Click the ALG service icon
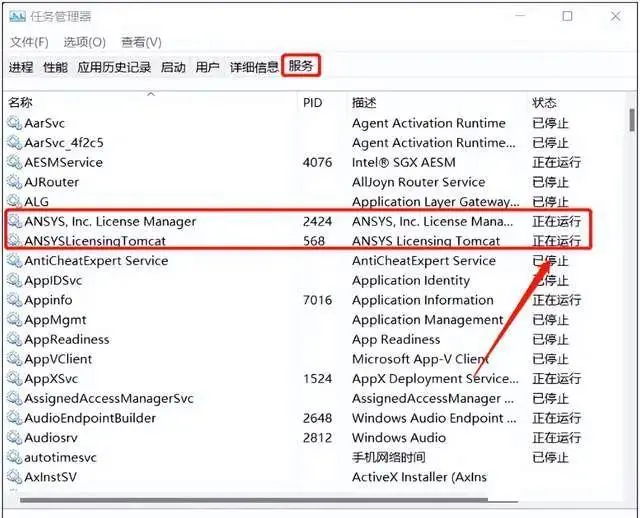The height and width of the screenshot is (518, 640). [x=14, y=201]
